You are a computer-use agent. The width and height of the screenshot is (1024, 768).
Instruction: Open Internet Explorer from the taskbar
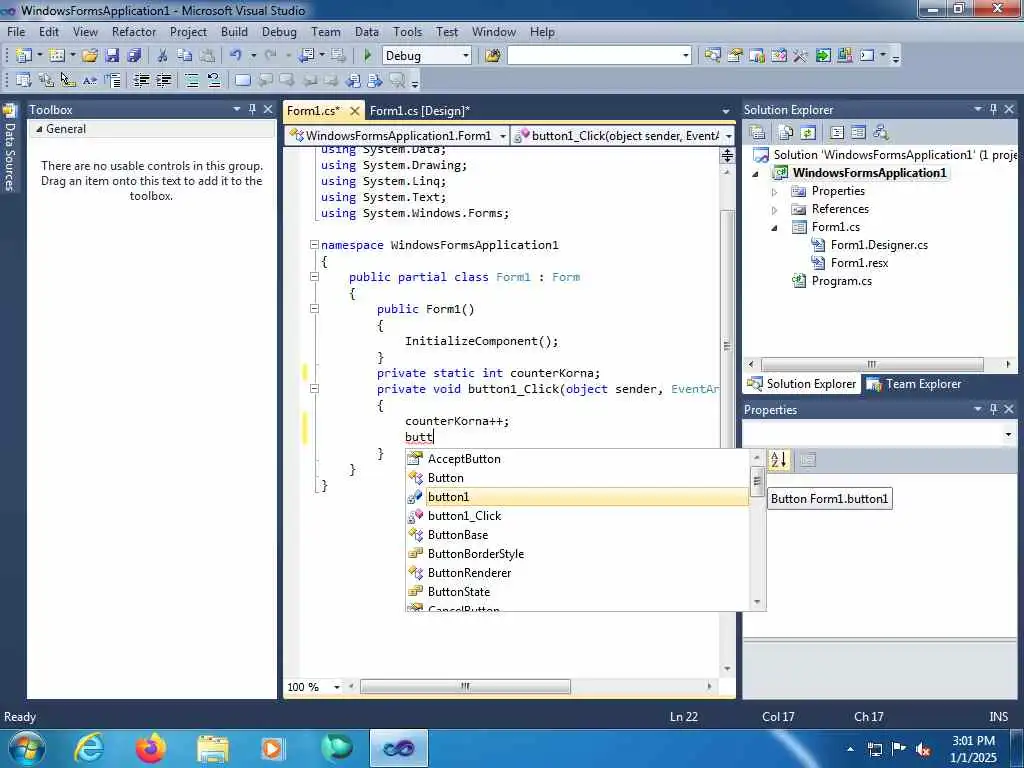click(89, 748)
